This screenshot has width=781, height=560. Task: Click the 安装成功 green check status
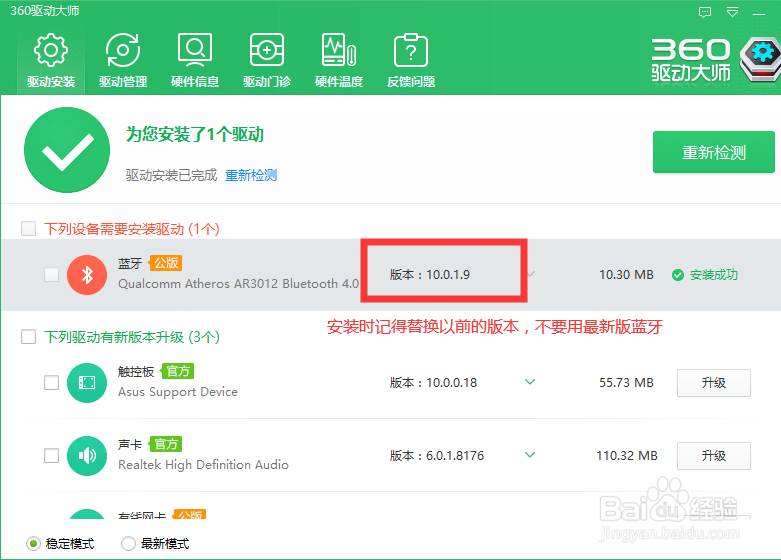pyautogui.click(x=704, y=275)
